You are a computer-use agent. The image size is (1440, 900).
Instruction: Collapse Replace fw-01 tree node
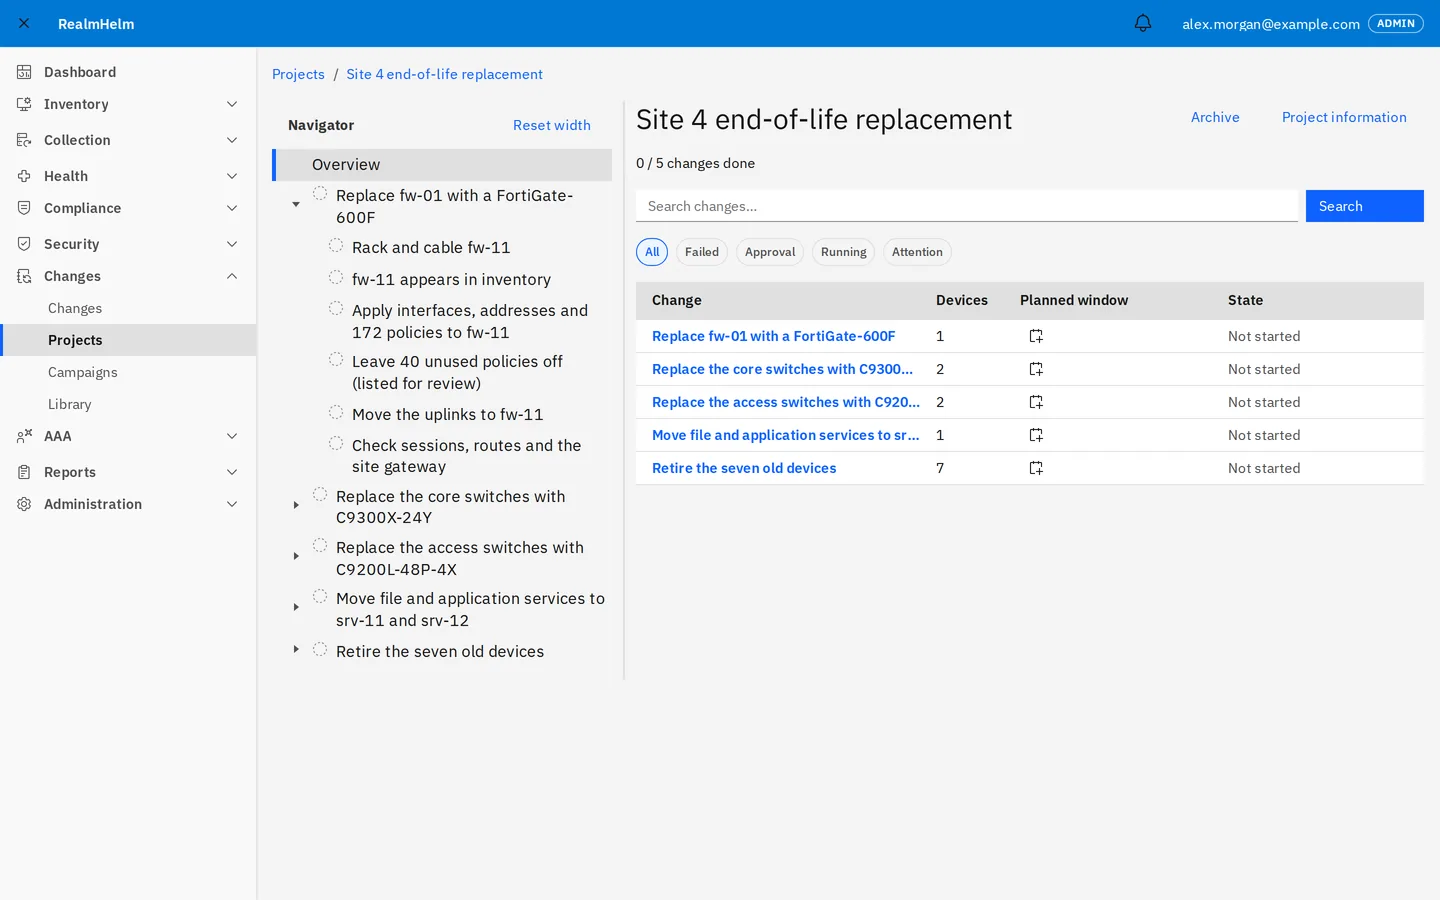[x=296, y=204]
